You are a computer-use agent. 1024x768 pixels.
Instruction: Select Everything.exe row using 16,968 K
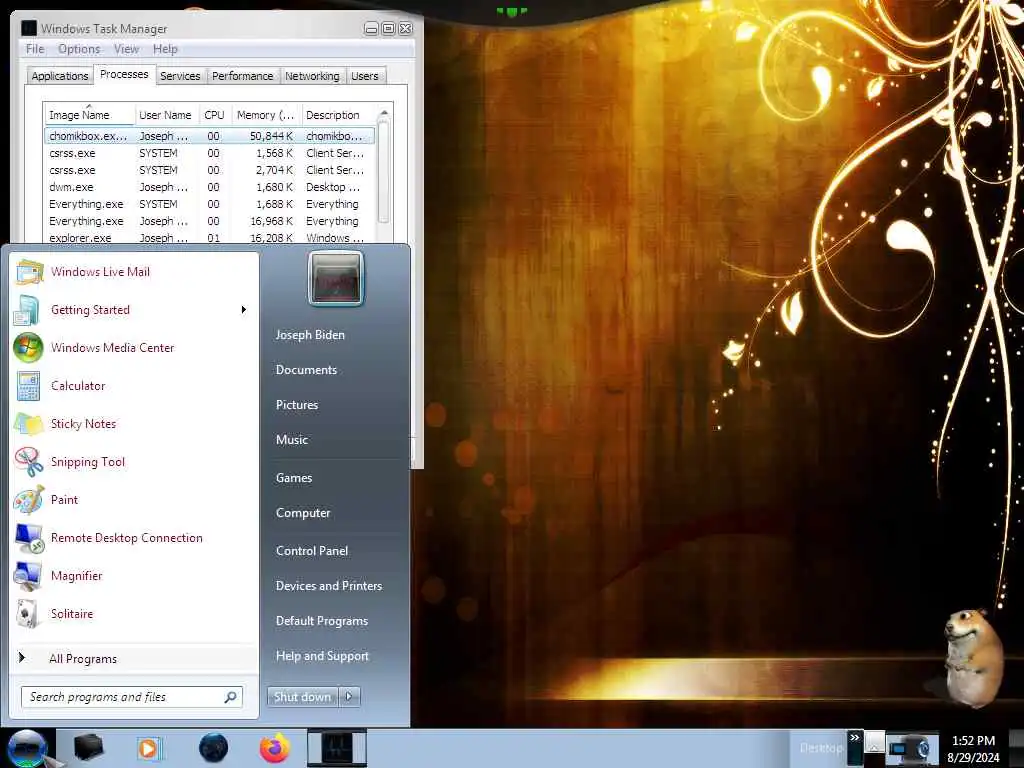(x=210, y=221)
